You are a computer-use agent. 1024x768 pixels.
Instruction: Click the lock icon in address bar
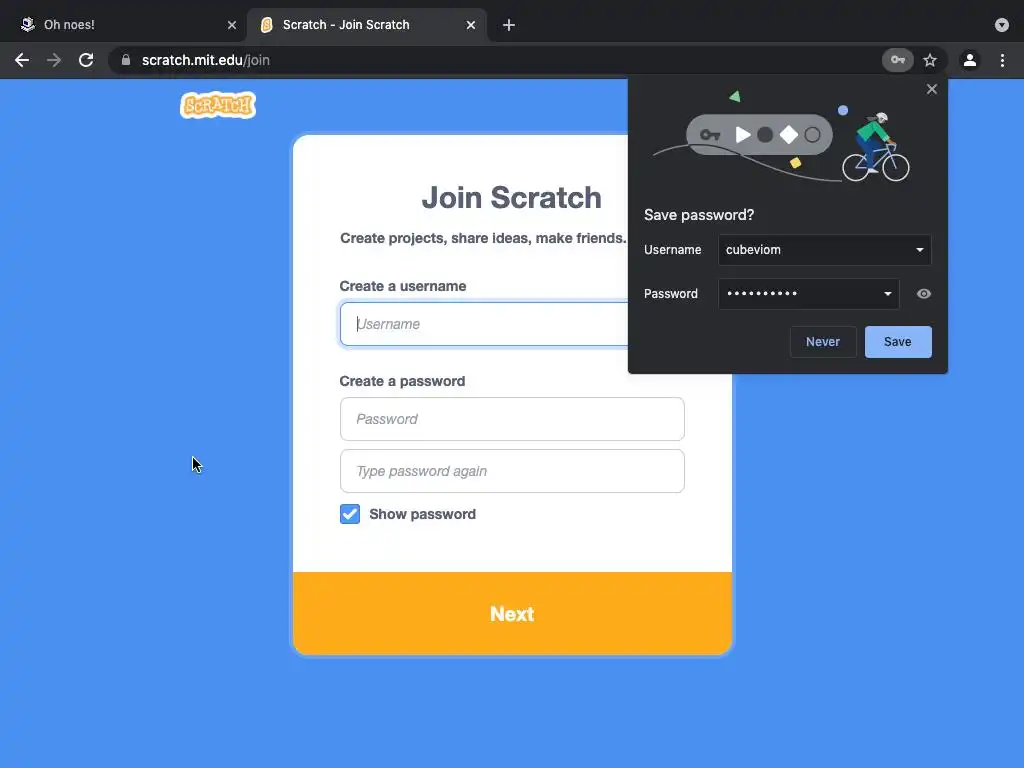pyautogui.click(x=126, y=60)
